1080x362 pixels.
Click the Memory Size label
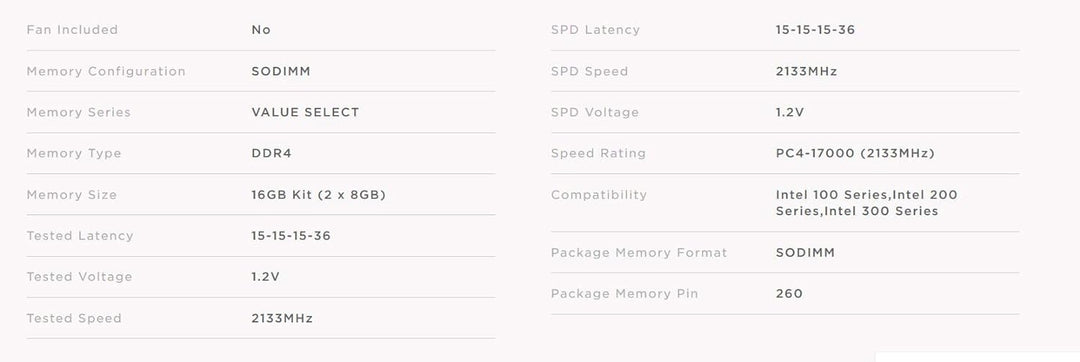(72, 195)
